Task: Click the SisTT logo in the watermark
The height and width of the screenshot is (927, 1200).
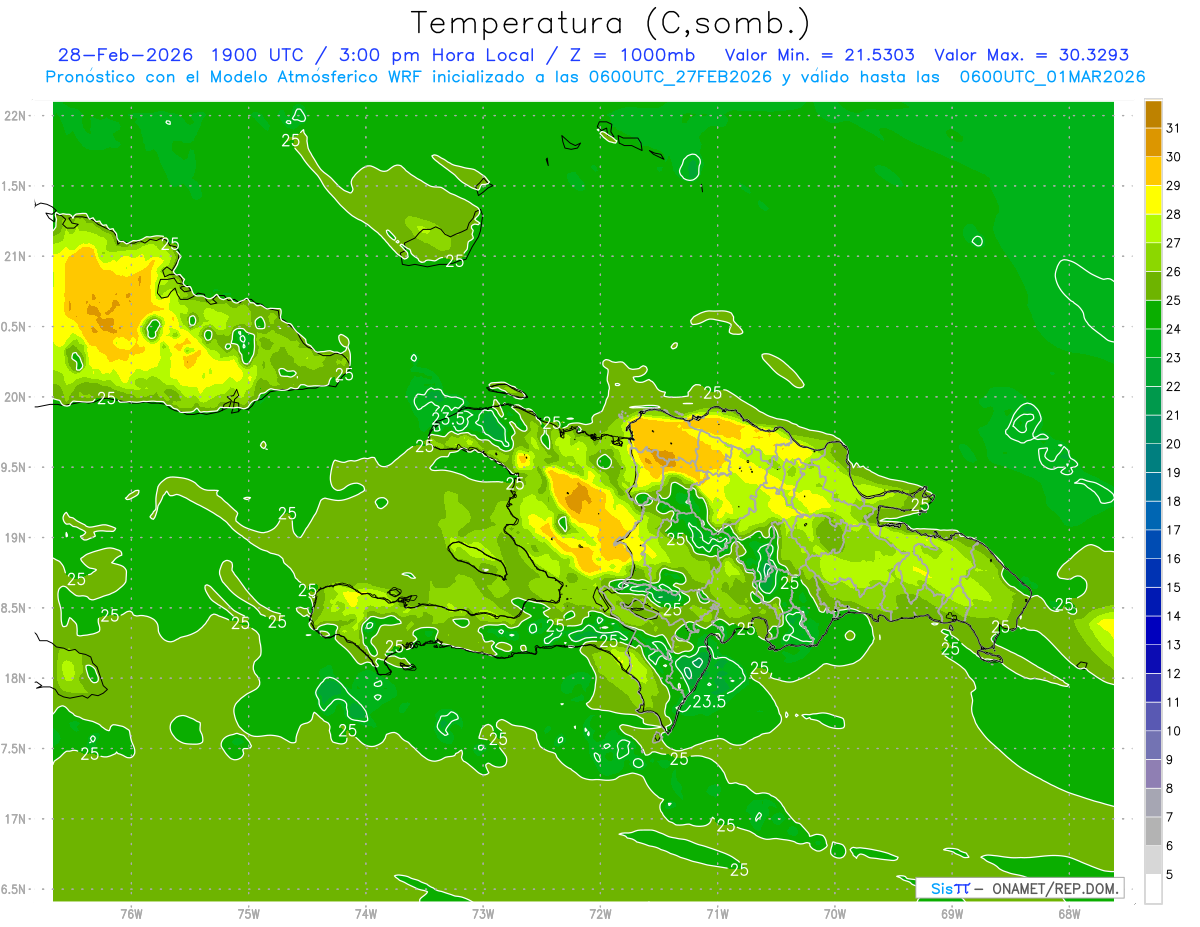Action: pos(950,888)
